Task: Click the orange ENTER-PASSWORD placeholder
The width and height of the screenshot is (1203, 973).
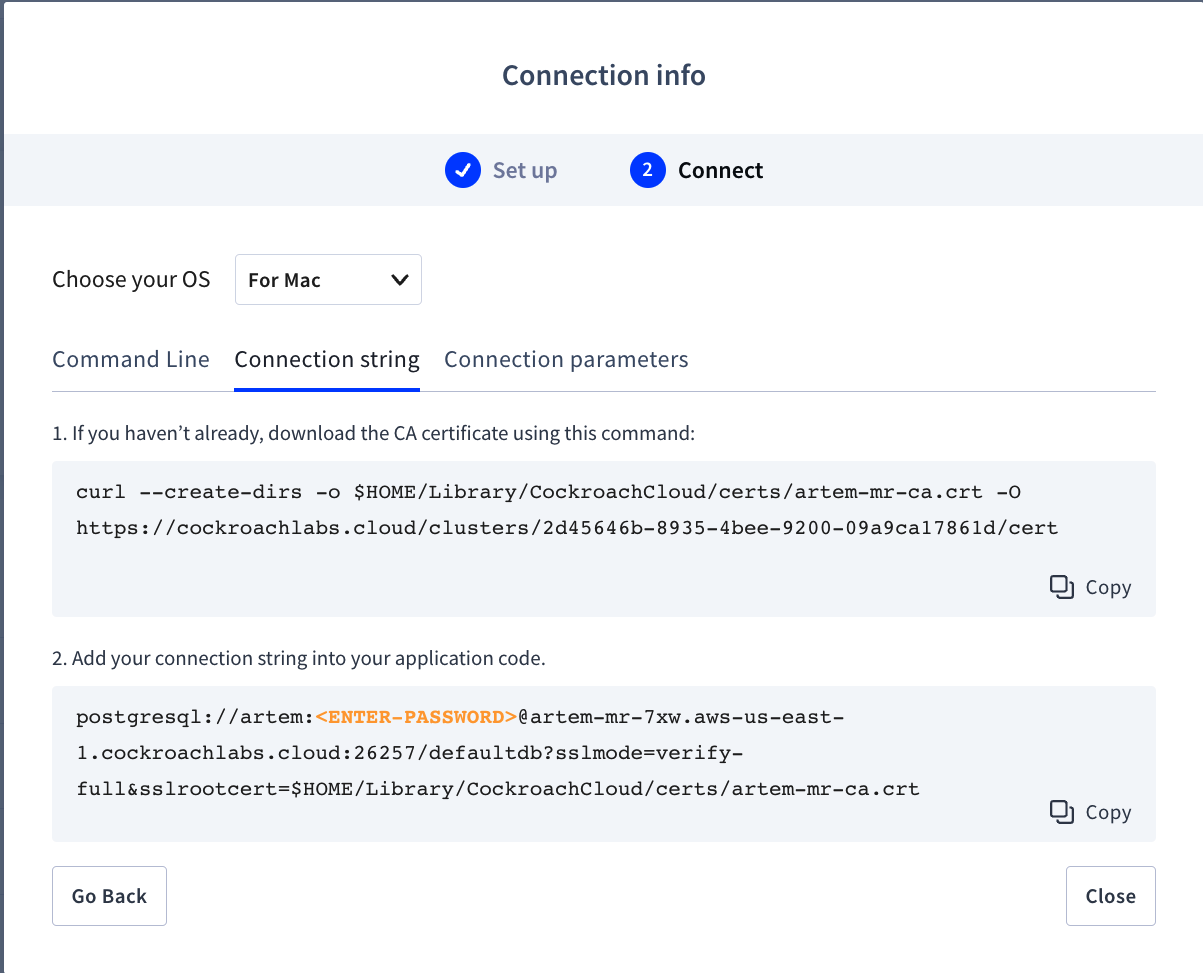Action: 416,717
